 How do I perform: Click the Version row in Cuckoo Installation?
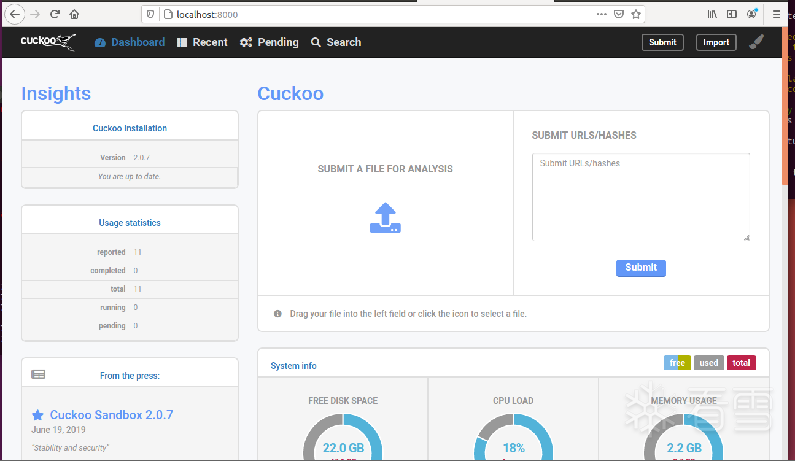pos(130,158)
